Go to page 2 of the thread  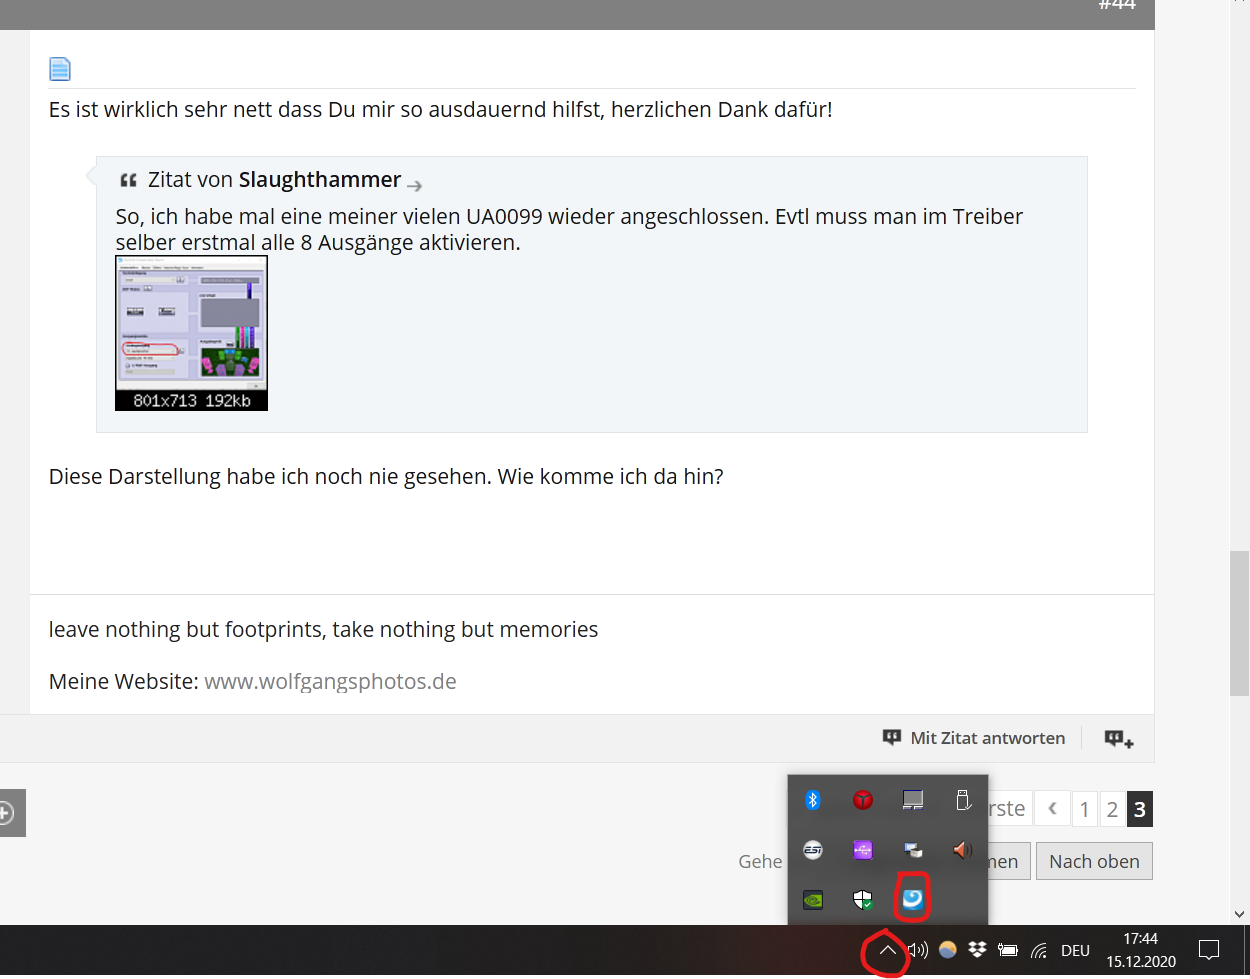click(x=1112, y=809)
